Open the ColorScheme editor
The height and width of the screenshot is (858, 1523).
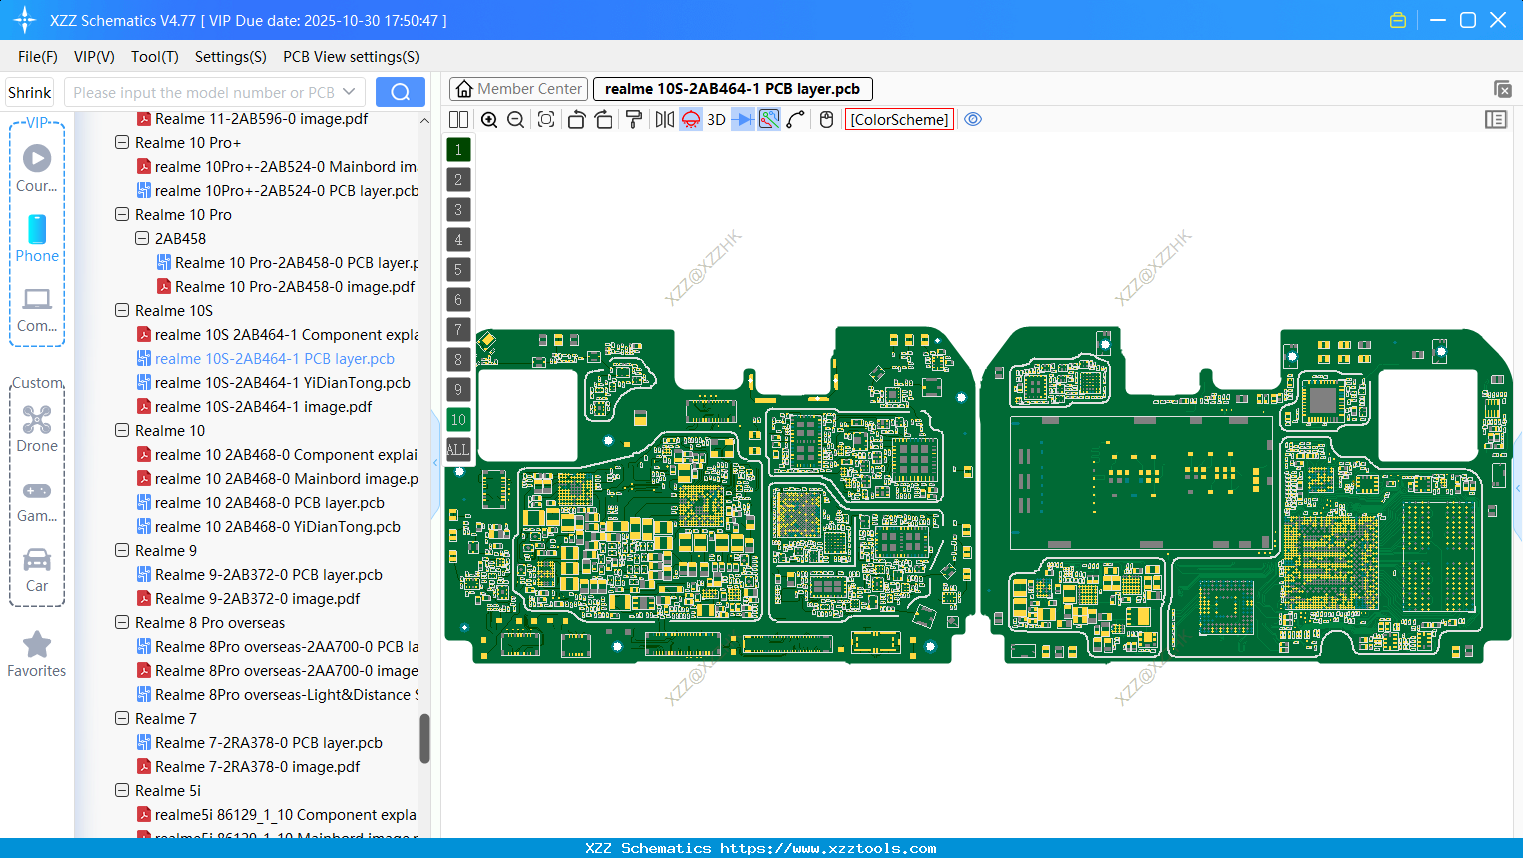[899, 119]
